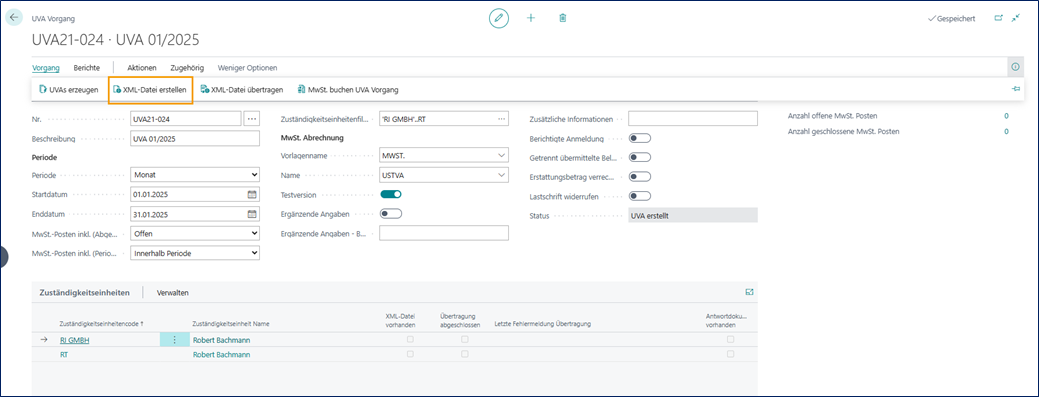Open the Berichte menu
The image size is (1039, 397).
click(87, 68)
